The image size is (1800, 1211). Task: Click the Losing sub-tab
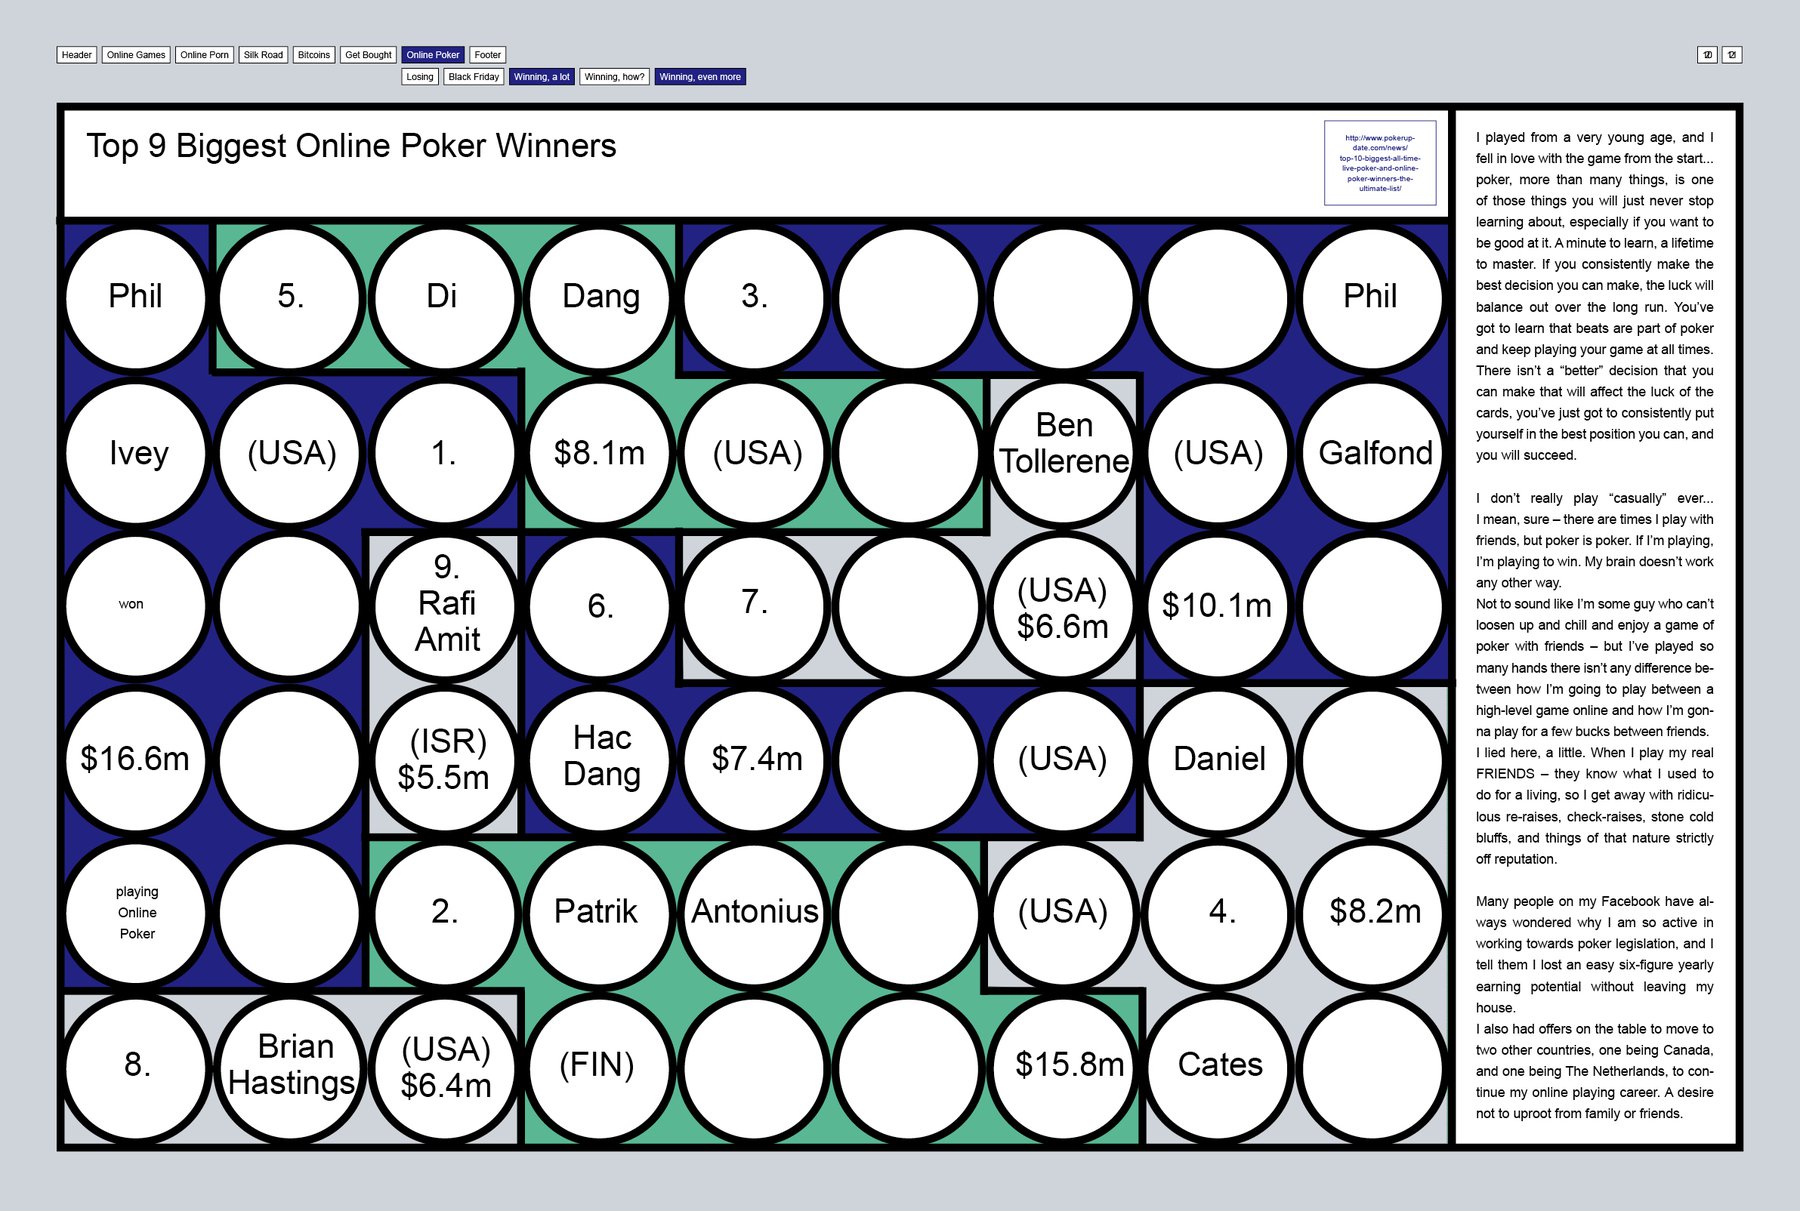(420, 77)
